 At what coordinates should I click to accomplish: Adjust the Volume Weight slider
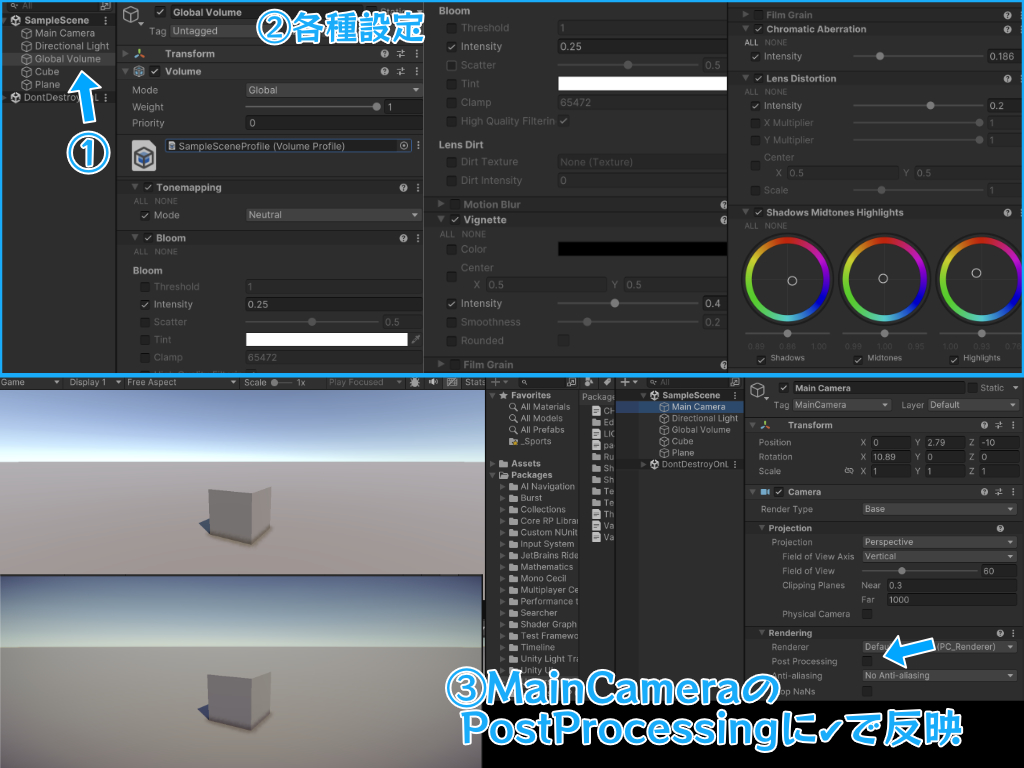(312, 106)
